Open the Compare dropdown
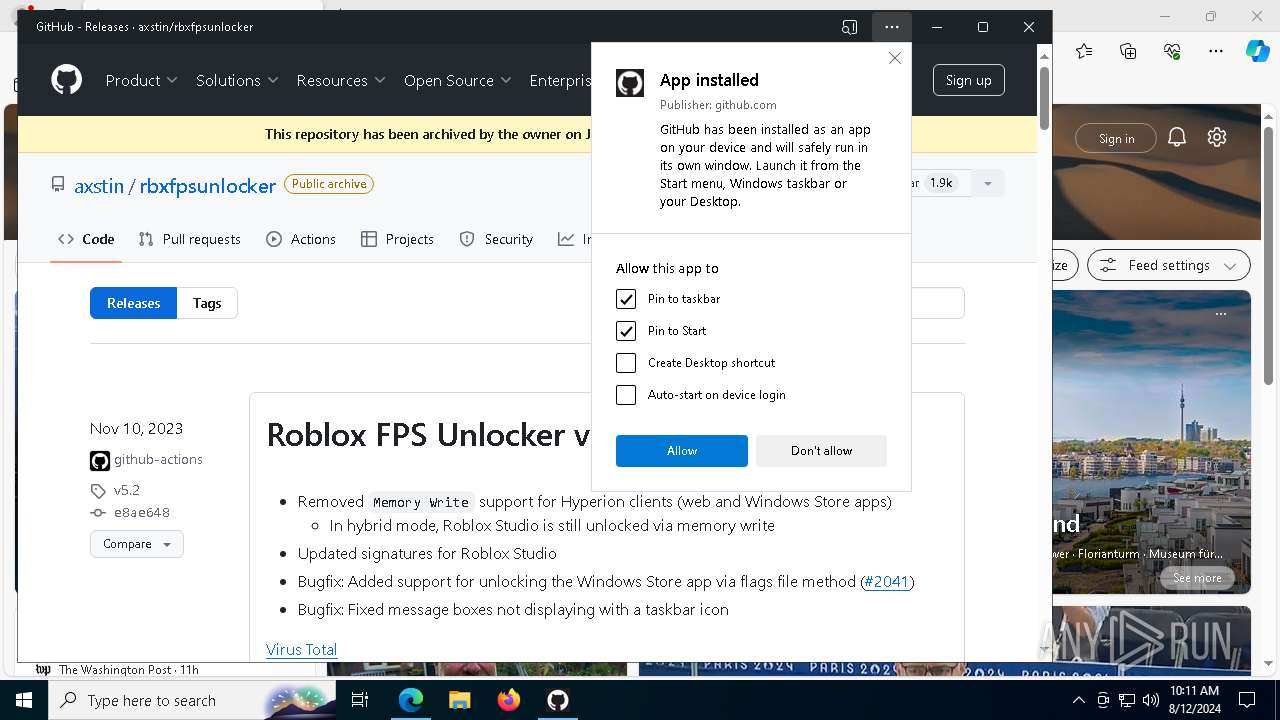Viewport: 1280px width, 720px height. coord(137,544)
